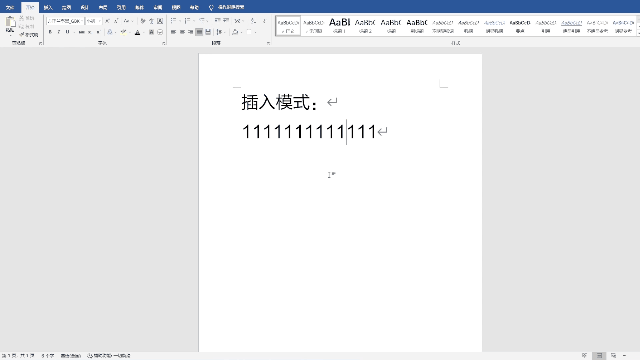Click the word count in status bar
The height and width of the screenshot is (360, 640).
click(48, 356)
